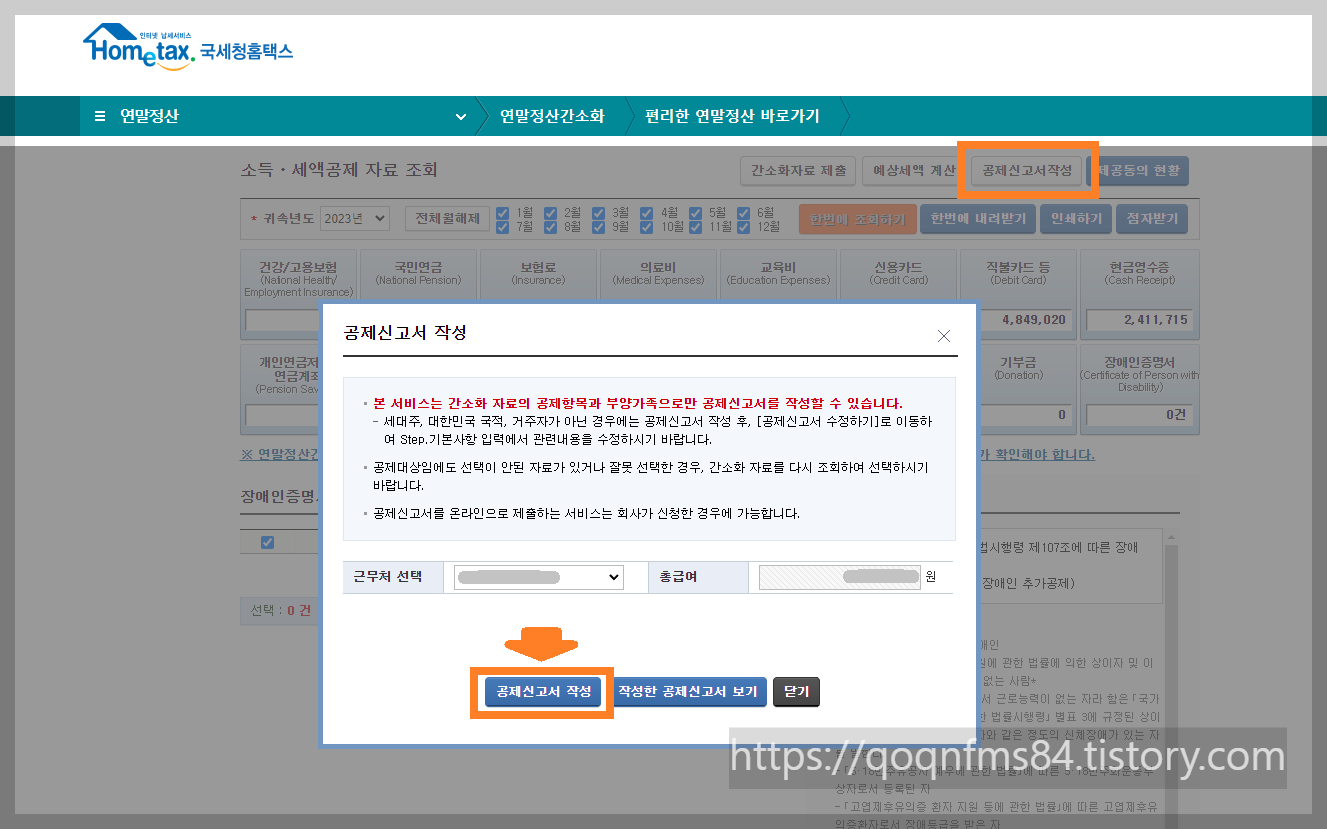The image size is (1327, 829).
Task: Click the 선택 : 0 건 count text
Action: point(280,610)
